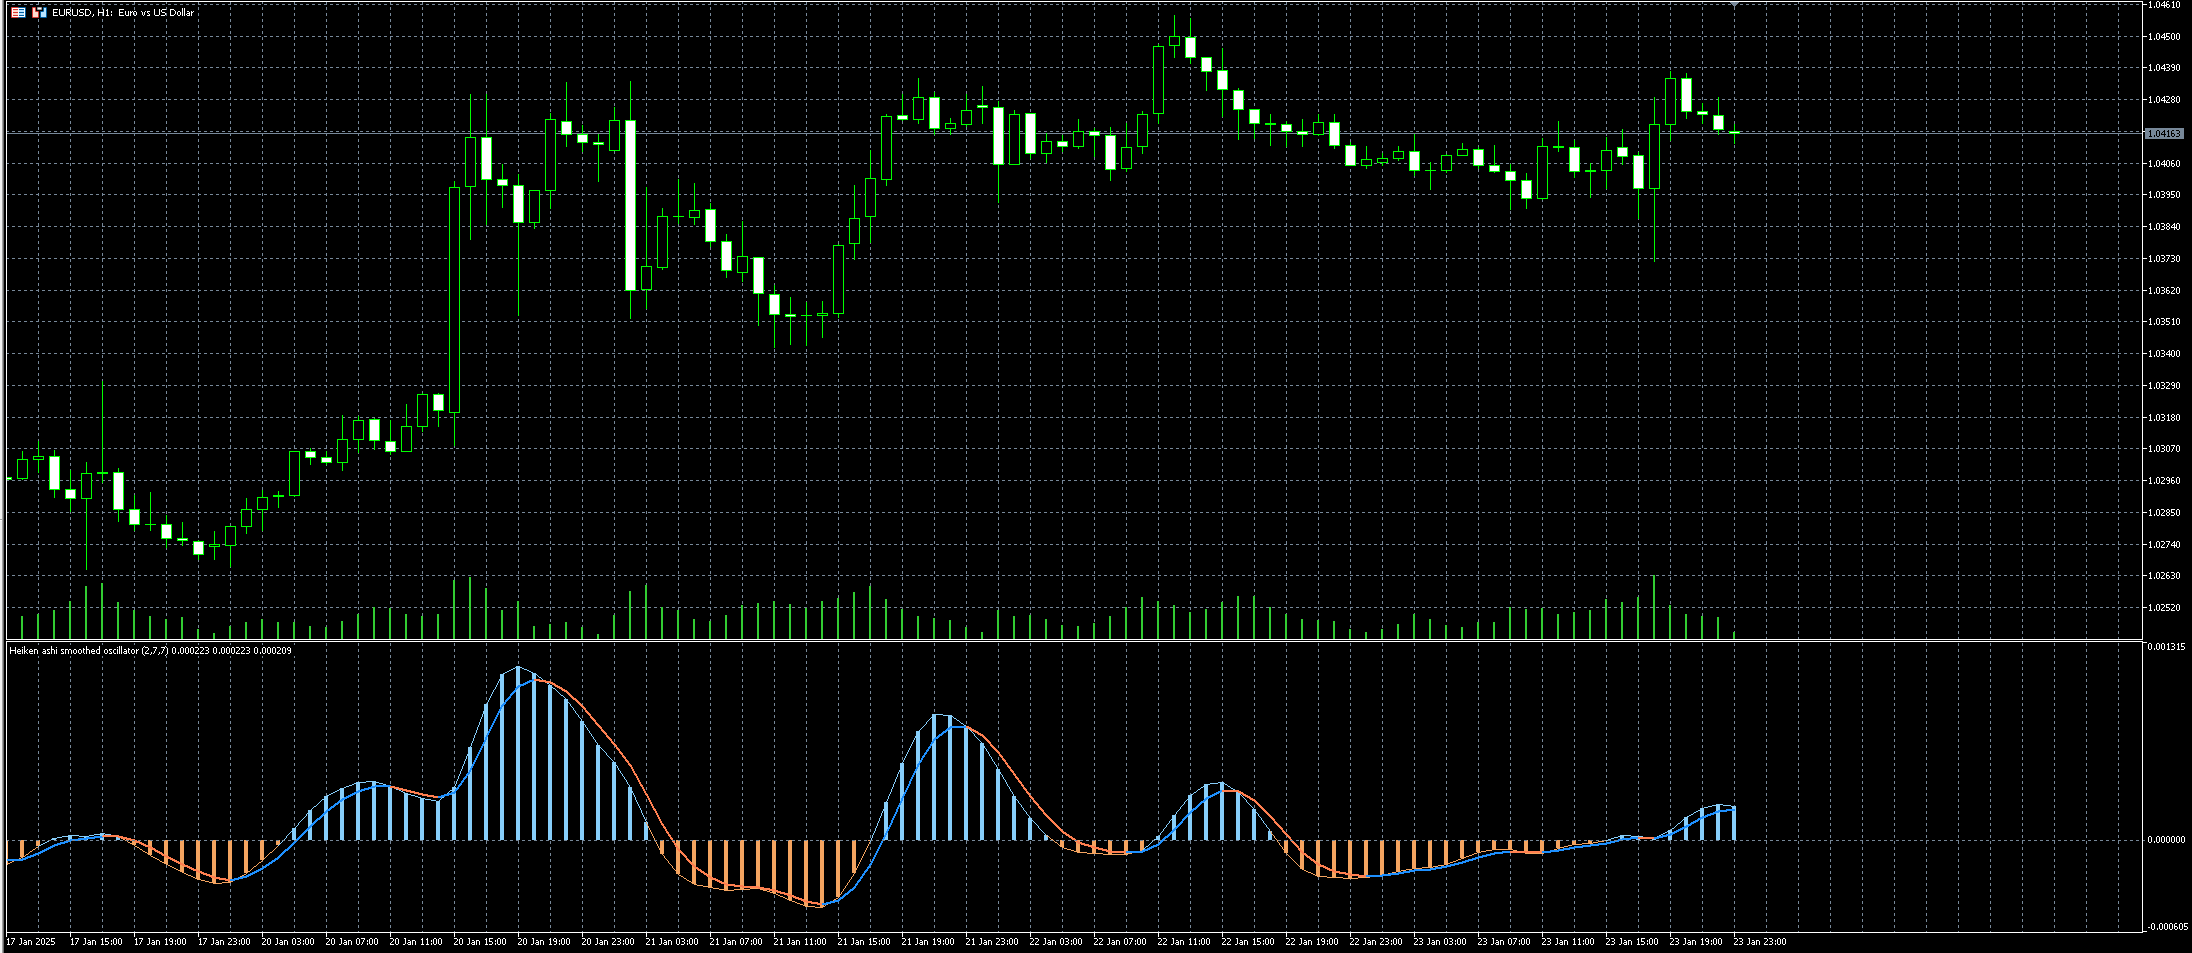2192x953 pixels.
Task: Click the 1.04280 price axis label
Action: point(2163,100)
